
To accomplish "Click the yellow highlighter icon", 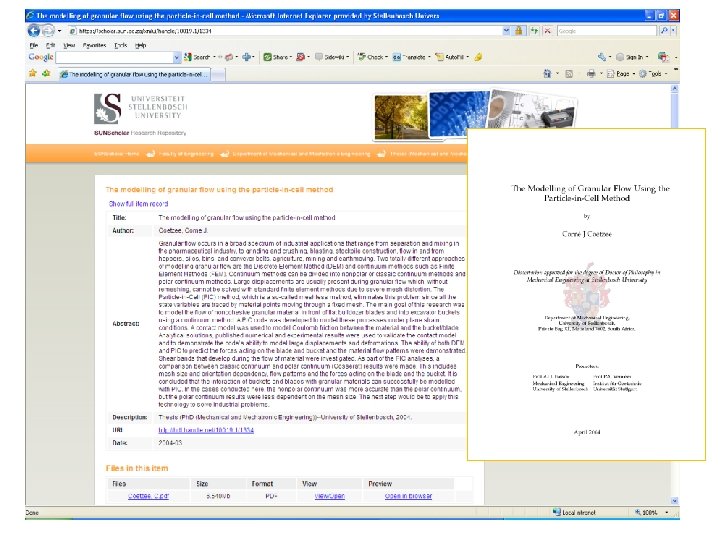I will 478,57.
